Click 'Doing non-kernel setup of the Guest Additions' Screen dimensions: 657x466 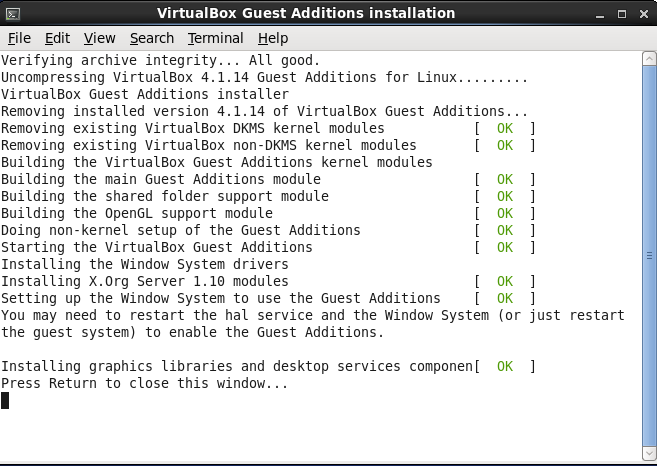181,230
